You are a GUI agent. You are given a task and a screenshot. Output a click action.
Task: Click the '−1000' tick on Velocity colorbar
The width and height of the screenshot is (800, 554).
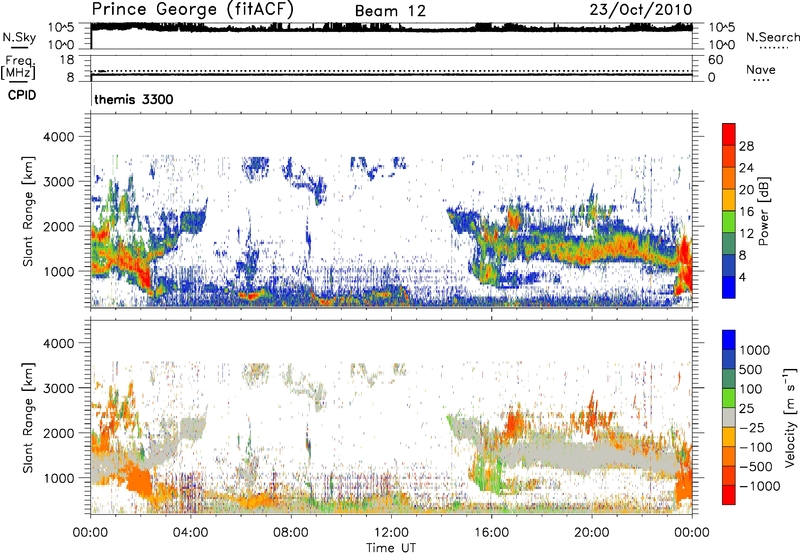[759, 486]
